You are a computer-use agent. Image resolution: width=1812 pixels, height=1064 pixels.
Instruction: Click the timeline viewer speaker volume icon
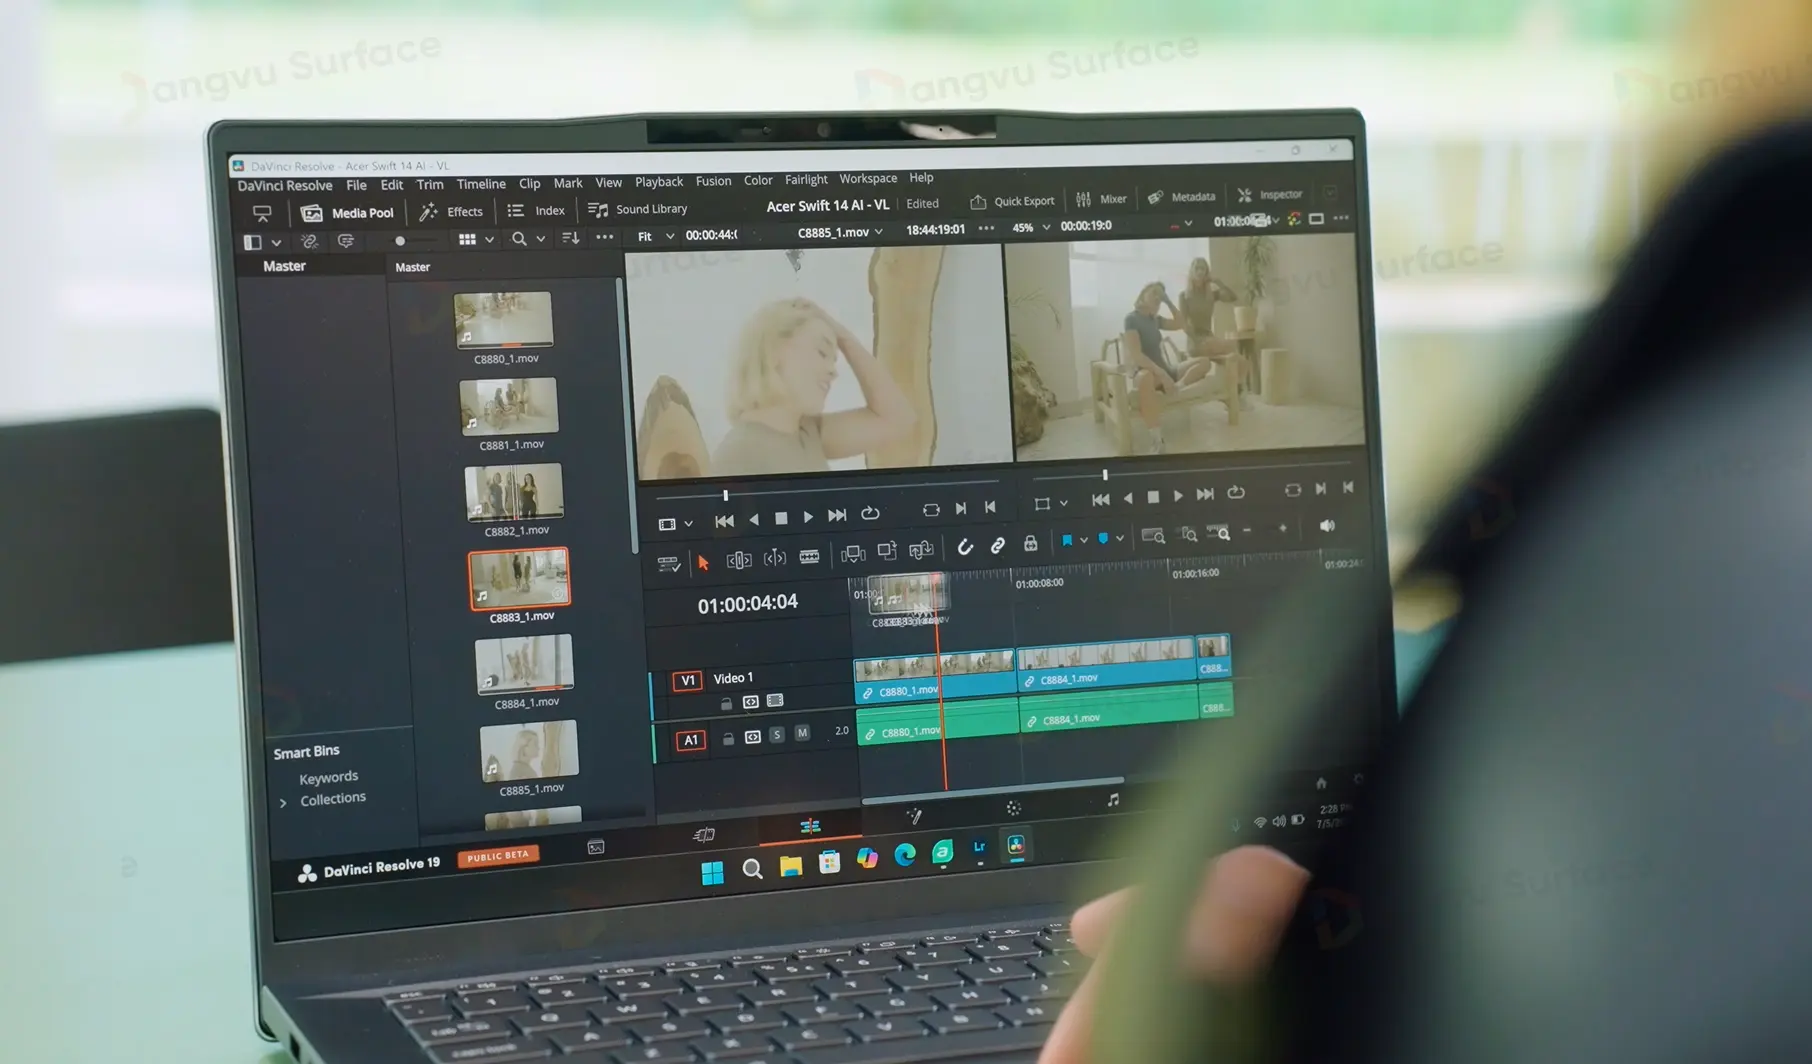pyautogui.click(x=1327, y=526)
